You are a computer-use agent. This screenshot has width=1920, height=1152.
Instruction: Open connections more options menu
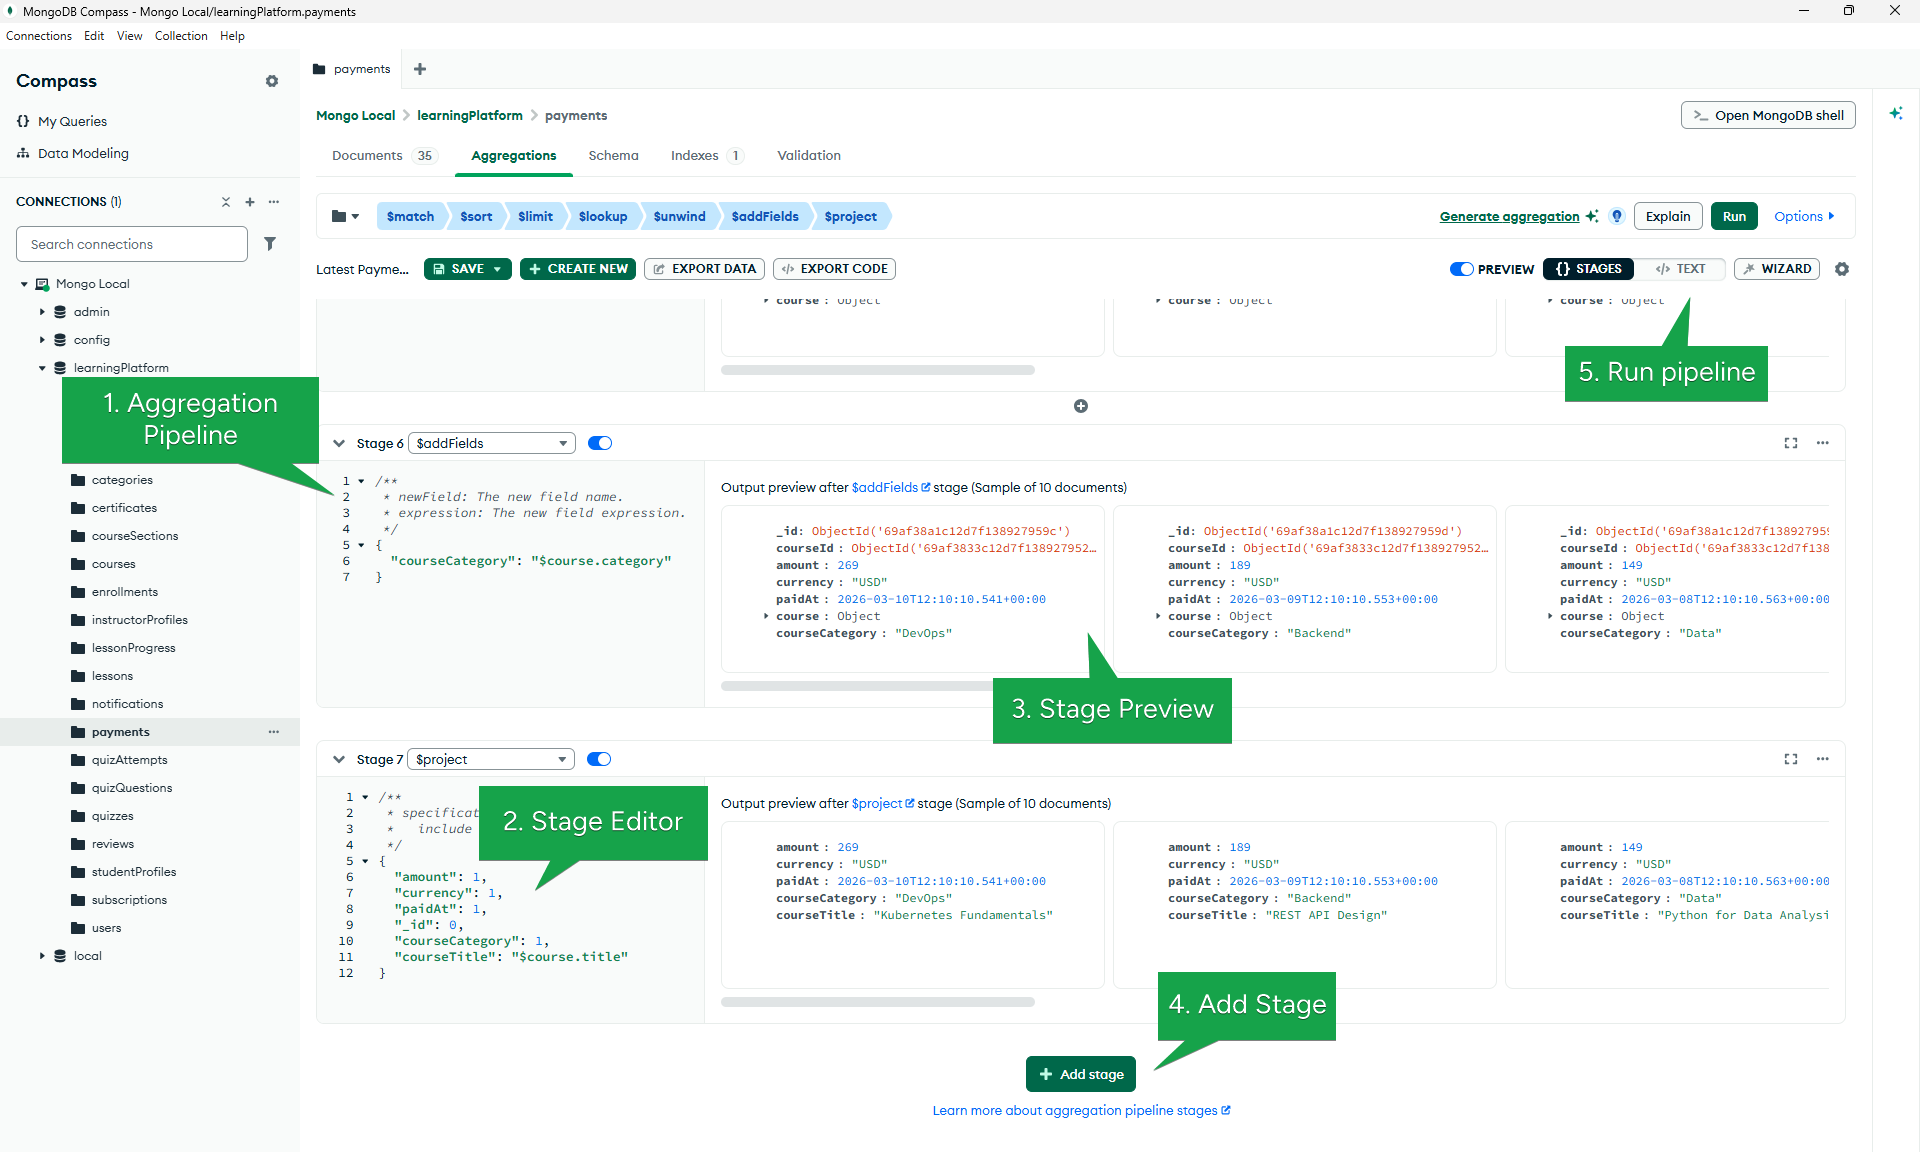(274, 202)
